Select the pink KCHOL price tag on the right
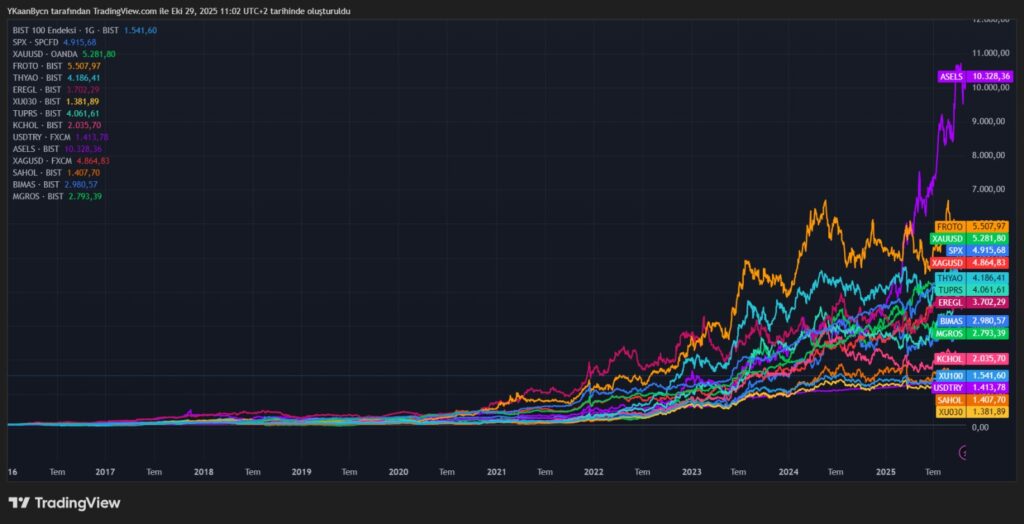Viewport: 1024px width, 524px height. [x=971, y=358]
